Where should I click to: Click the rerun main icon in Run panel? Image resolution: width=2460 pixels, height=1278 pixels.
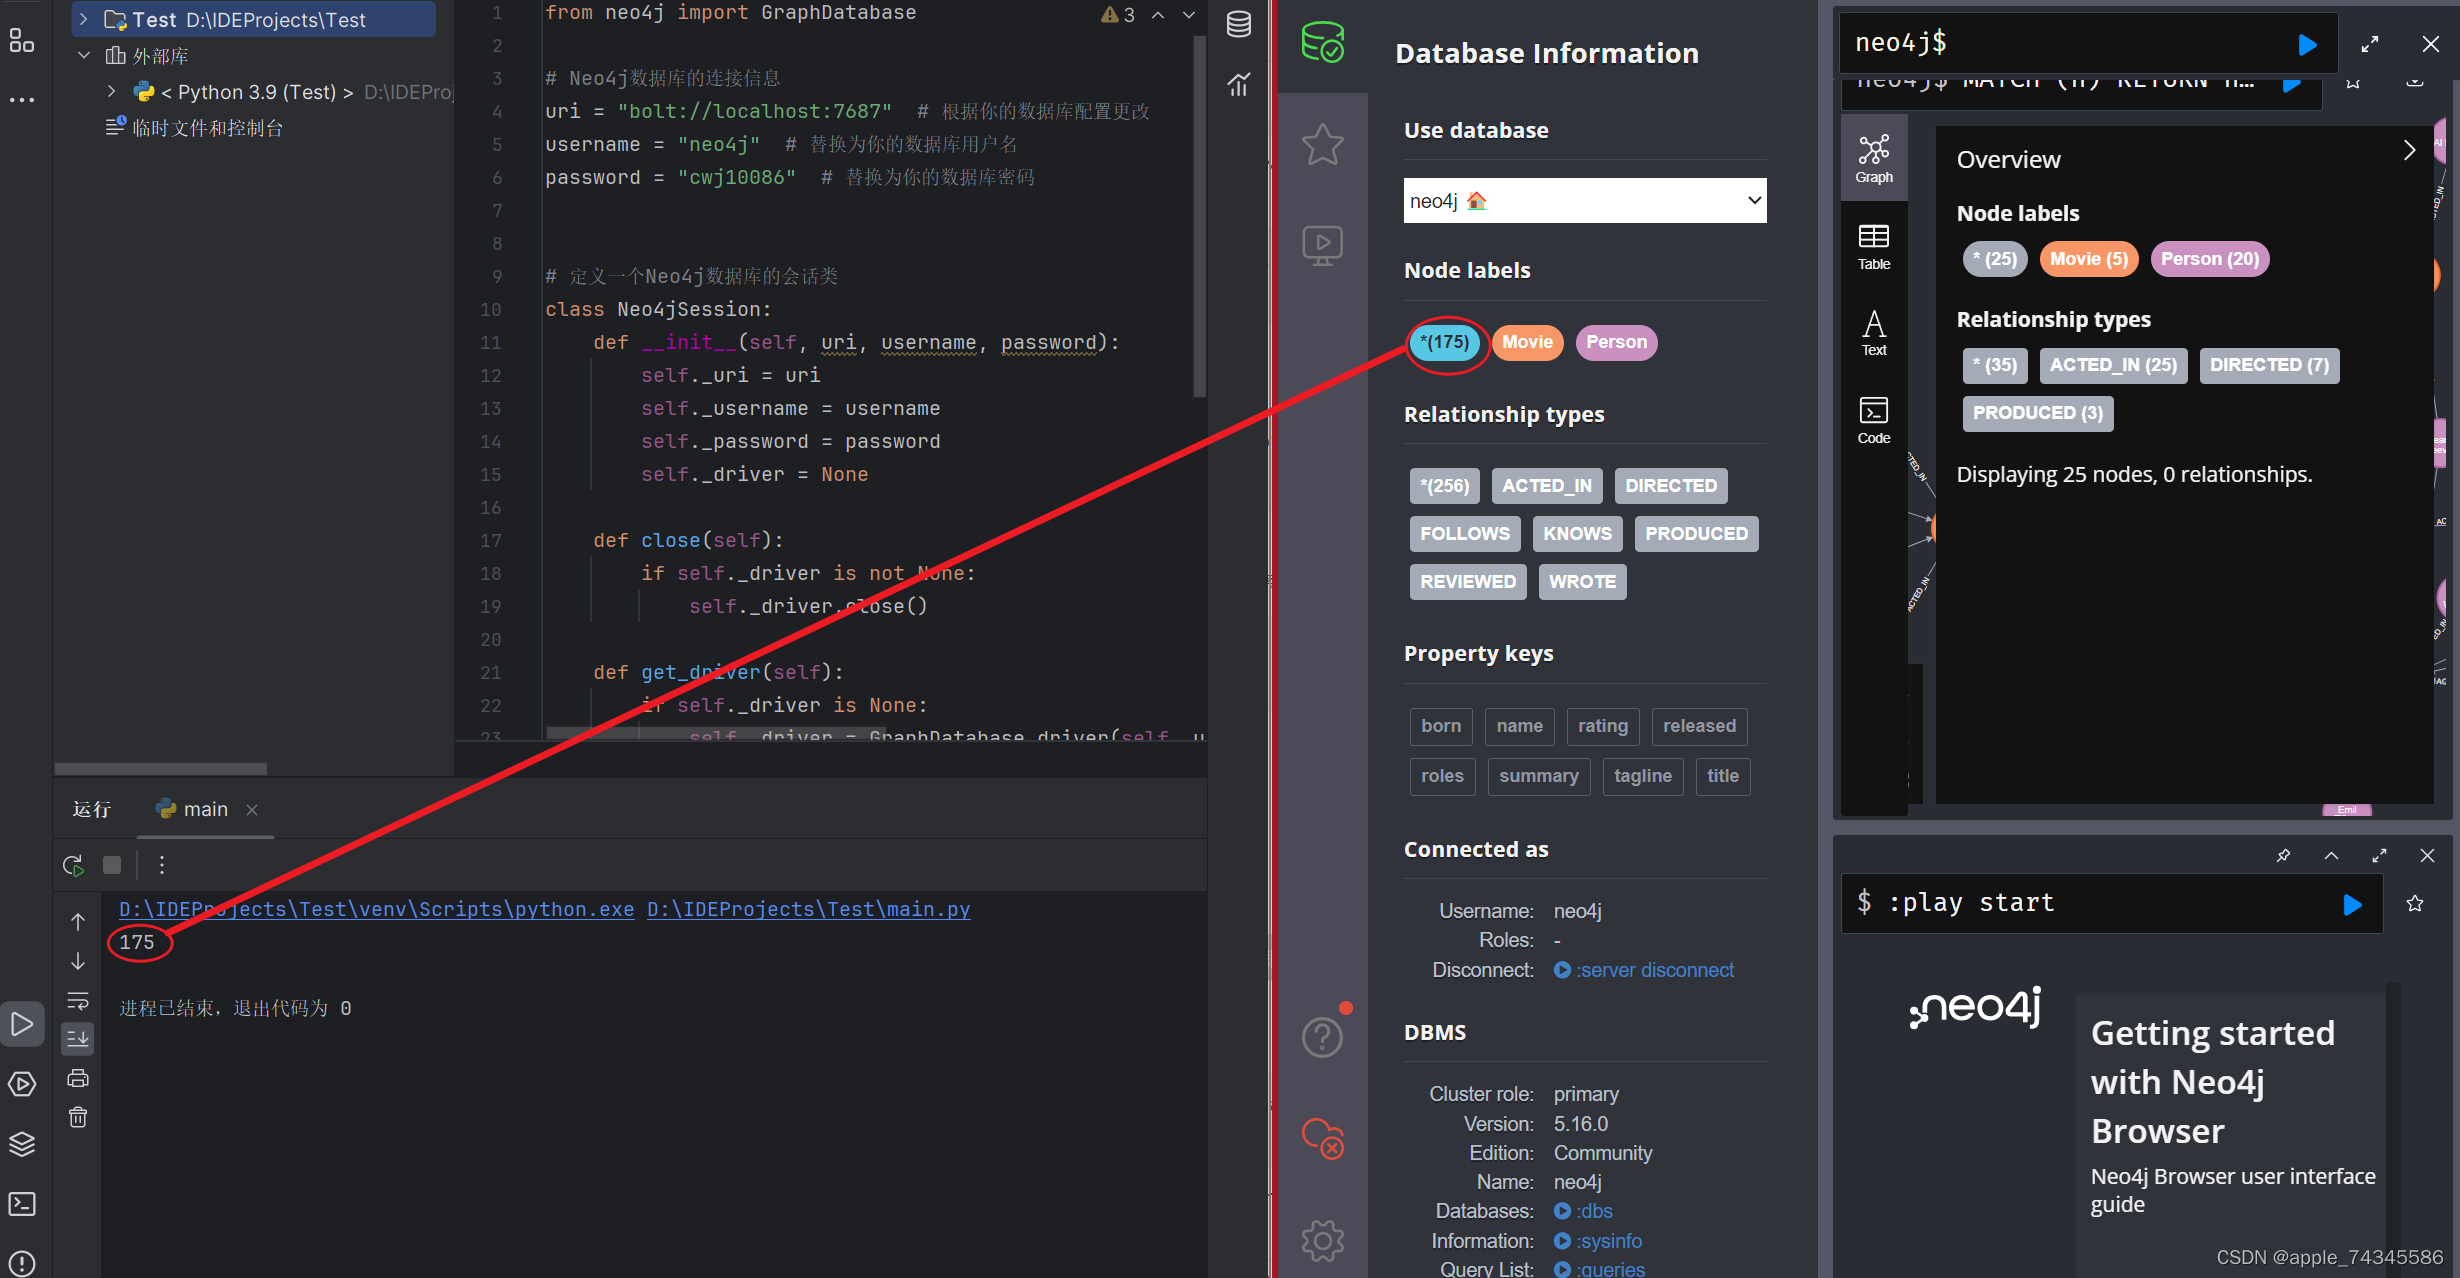(73, 865)
